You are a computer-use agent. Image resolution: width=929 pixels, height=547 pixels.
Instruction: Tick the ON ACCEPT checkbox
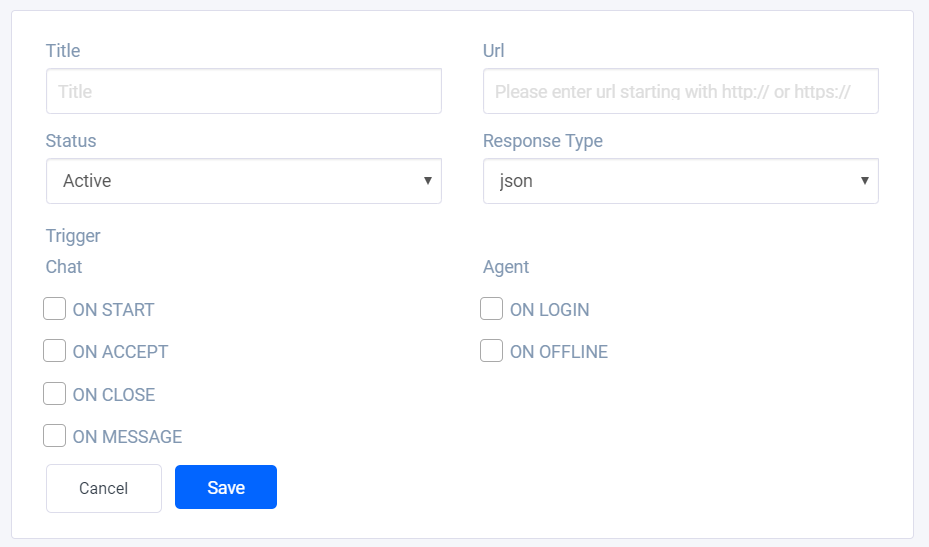[x=55, y=351]
